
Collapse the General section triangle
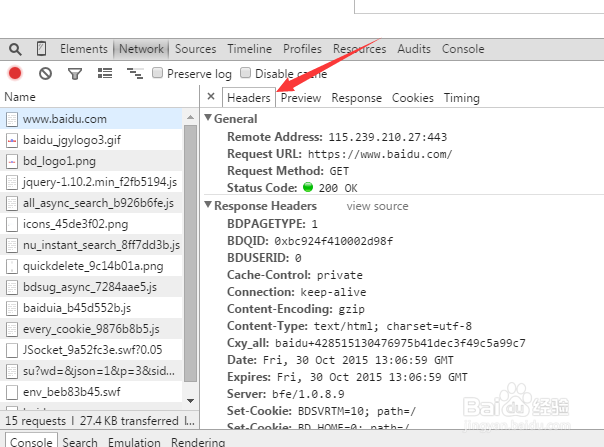click(x=208, y=118)
